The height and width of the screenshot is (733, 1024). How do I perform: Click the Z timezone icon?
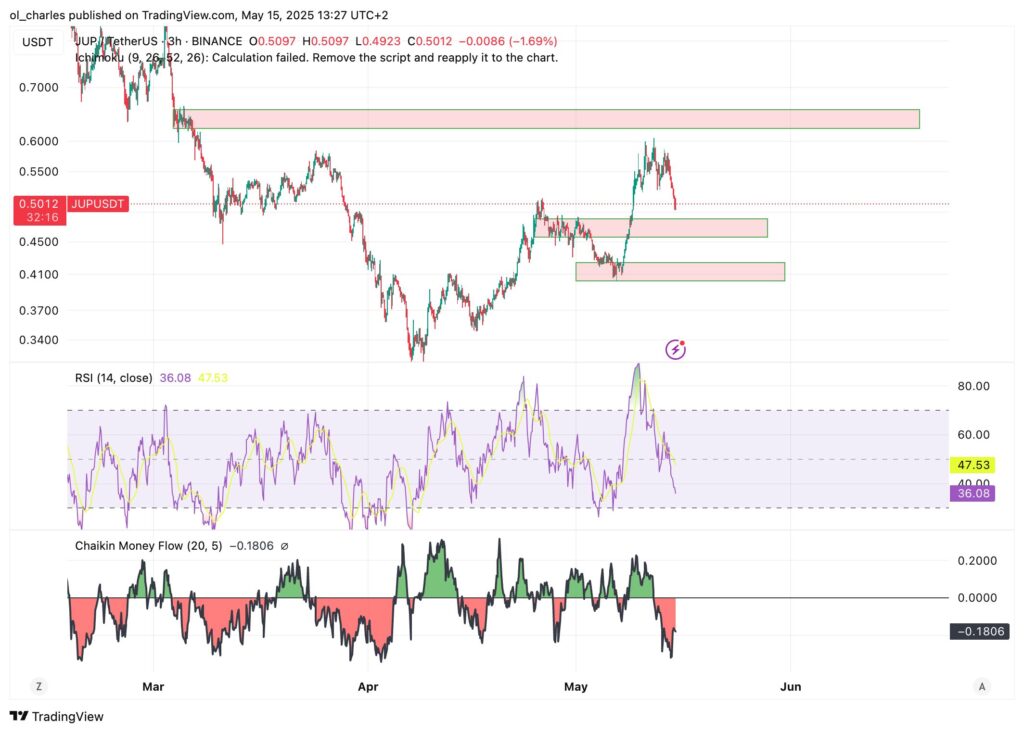[39, 686]
